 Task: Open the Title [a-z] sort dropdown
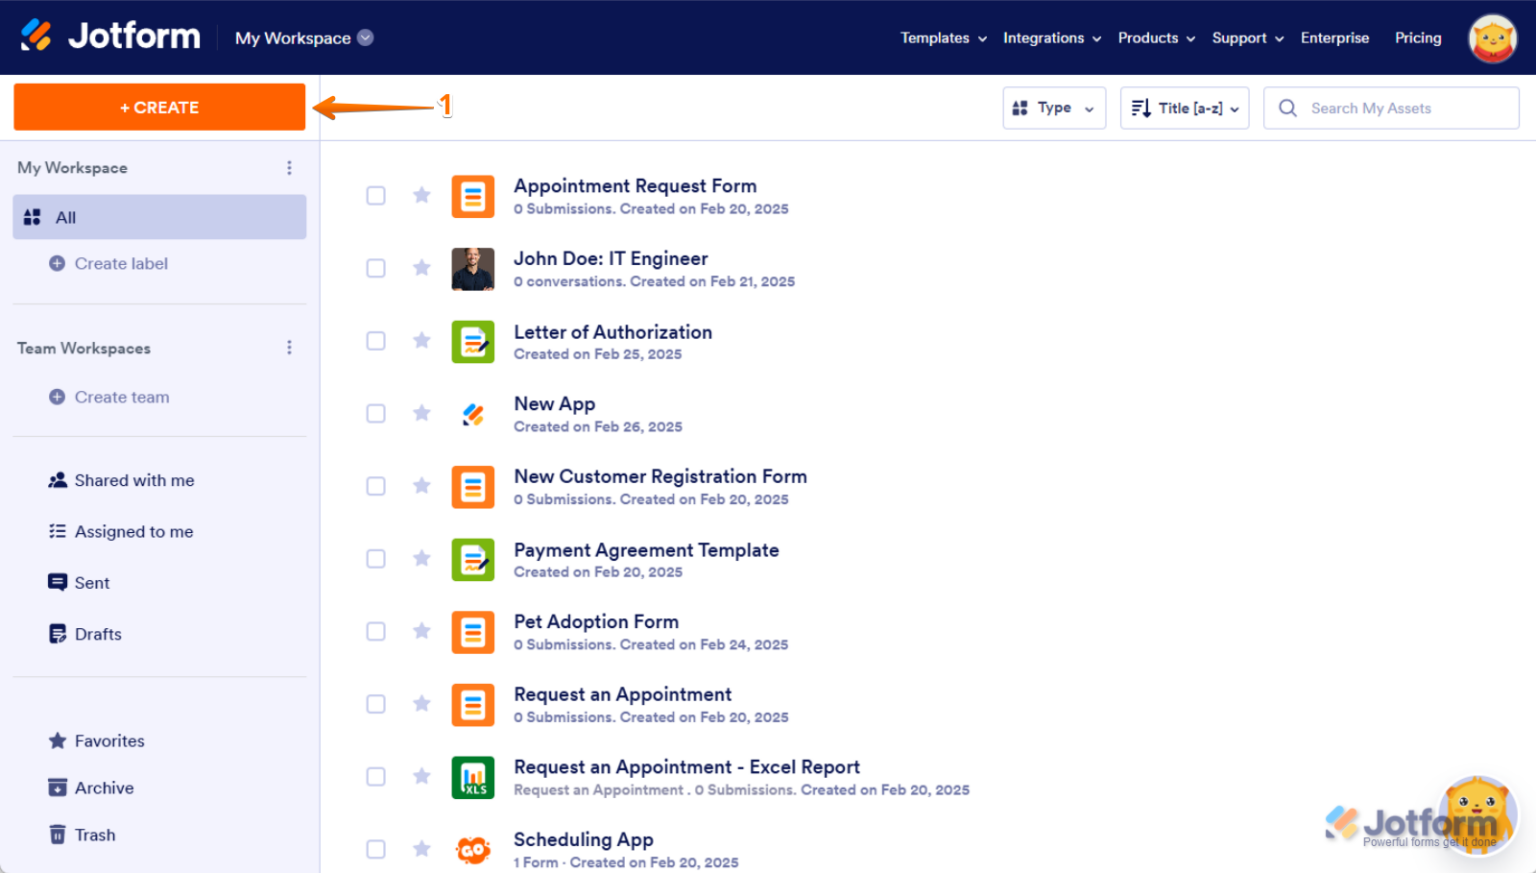[x=1184, y=107]
